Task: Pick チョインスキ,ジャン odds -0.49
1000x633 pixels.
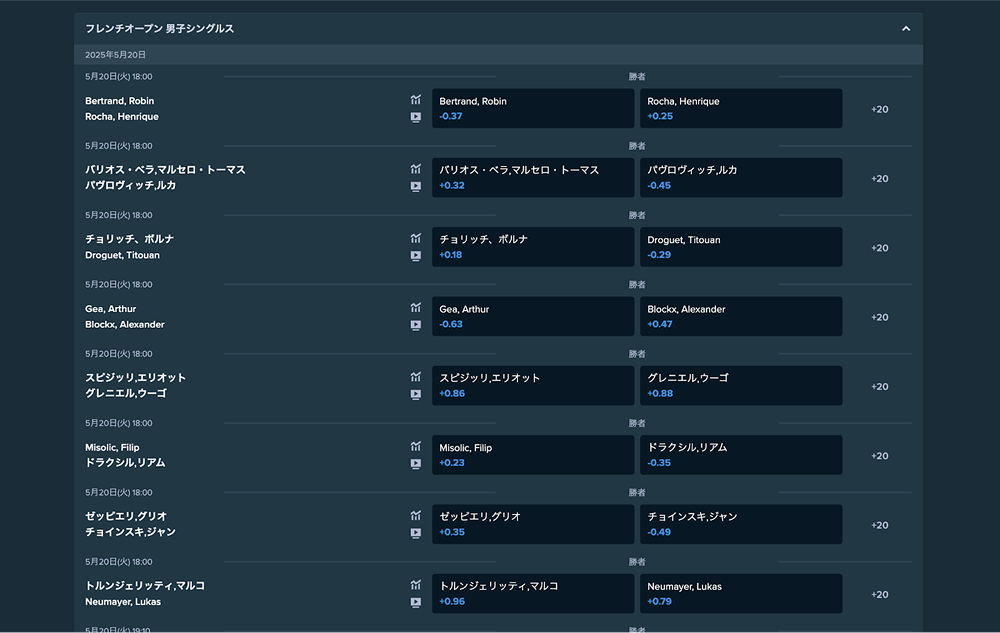Action: (x=741, y=524)
